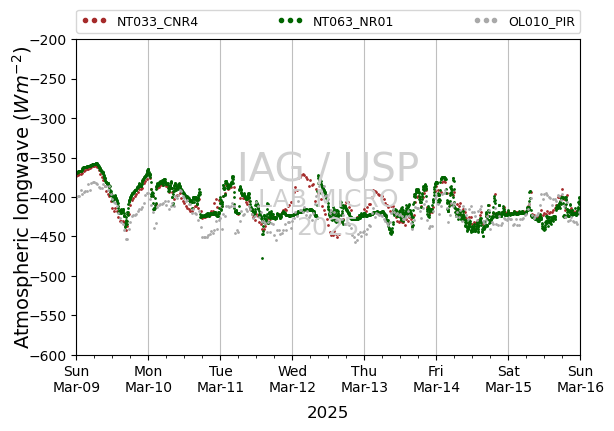The height and width of the screenshot is (431, 614).
Task: Click the green NT063_NR01 legend marker
Action: click(290, 21)
